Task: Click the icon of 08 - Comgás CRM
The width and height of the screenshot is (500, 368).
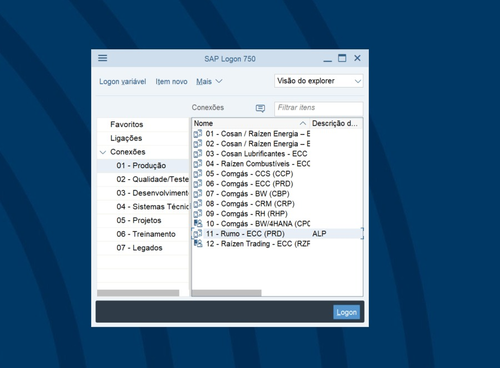Action: tap(198, 204)
